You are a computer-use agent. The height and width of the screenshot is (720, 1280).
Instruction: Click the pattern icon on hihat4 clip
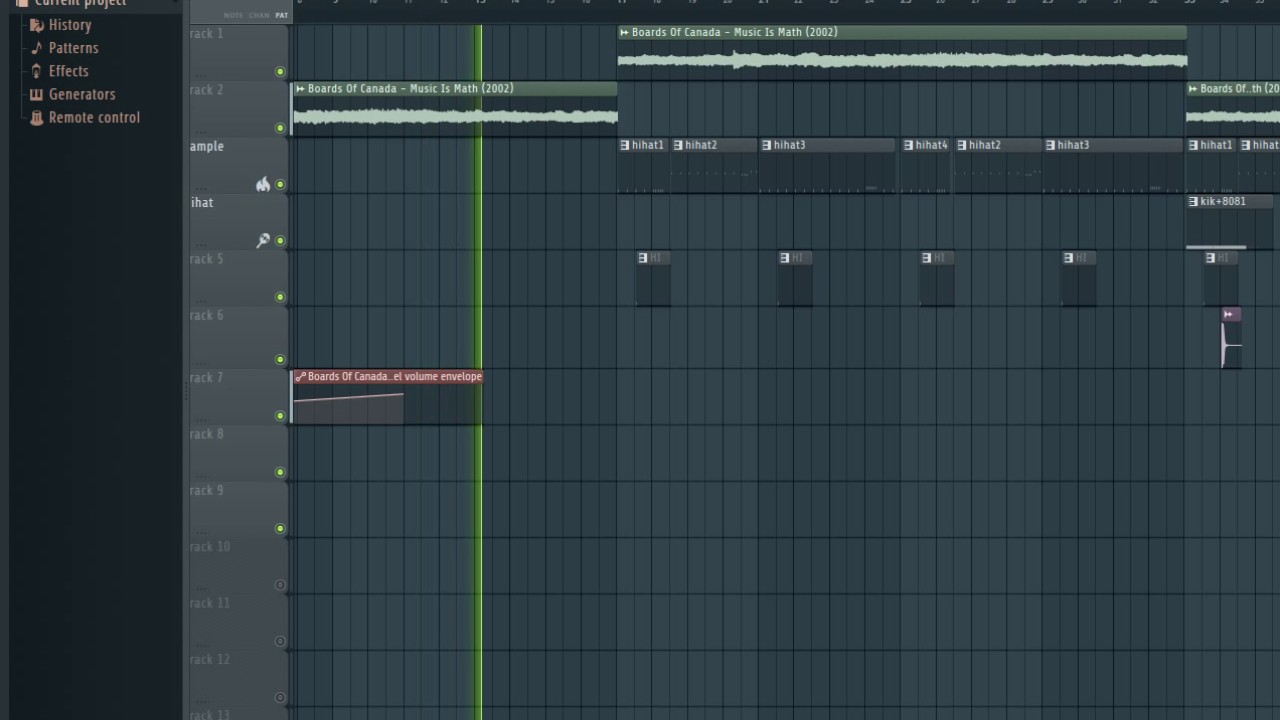click(x=908, y=145)
